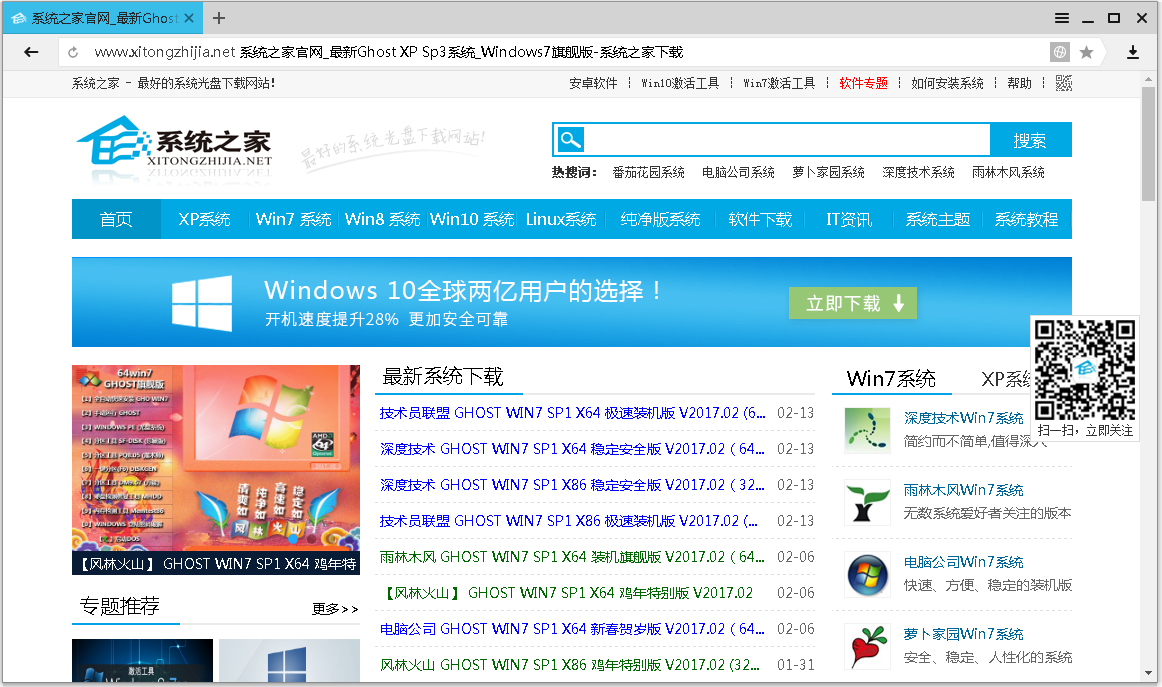Screen dimensions: 1162x687
Task: Click the Windows logo icon beside 电脑公司Win7系统
Action: pos(866,575)
